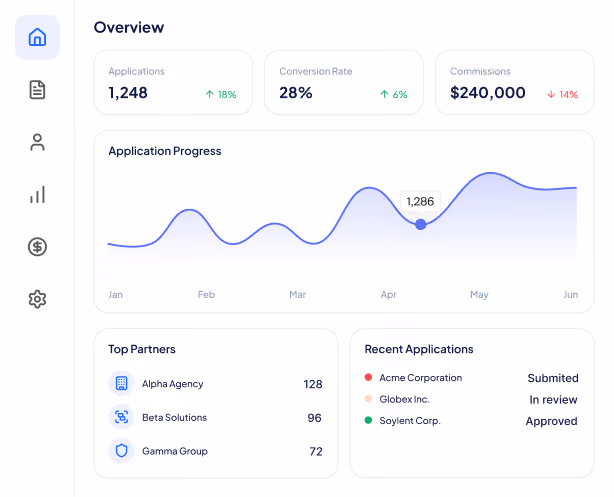The height and width of the screenshot is (497, 614).
Task: Select the Alpha Agency partner row
Action: pos(215,383)
